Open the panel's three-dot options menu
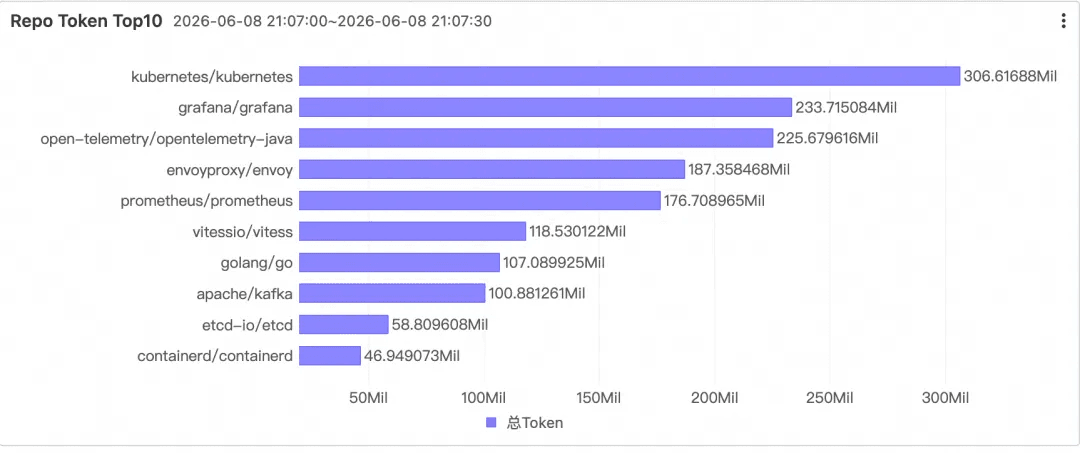 click(x=1064, y=21)
